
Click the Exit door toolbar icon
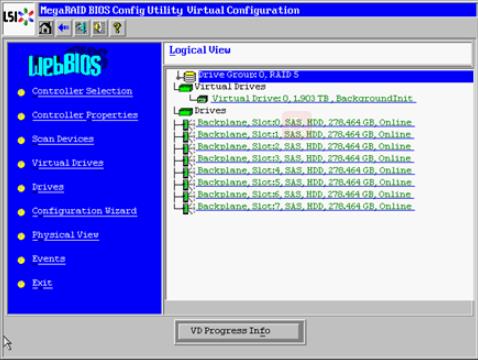click(81, 28)
